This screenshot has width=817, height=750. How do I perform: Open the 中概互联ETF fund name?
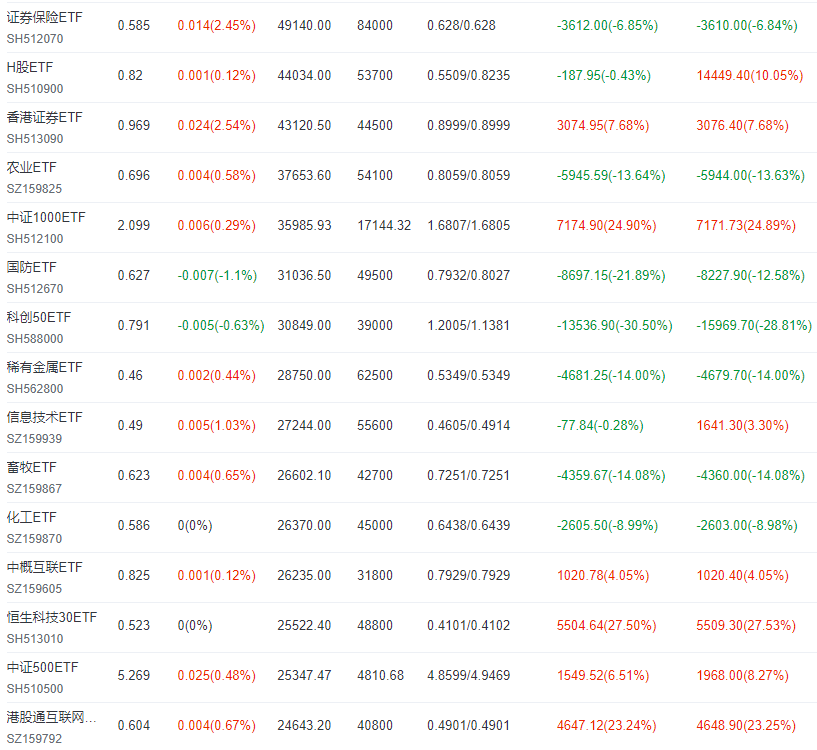(x=44, y=568)
